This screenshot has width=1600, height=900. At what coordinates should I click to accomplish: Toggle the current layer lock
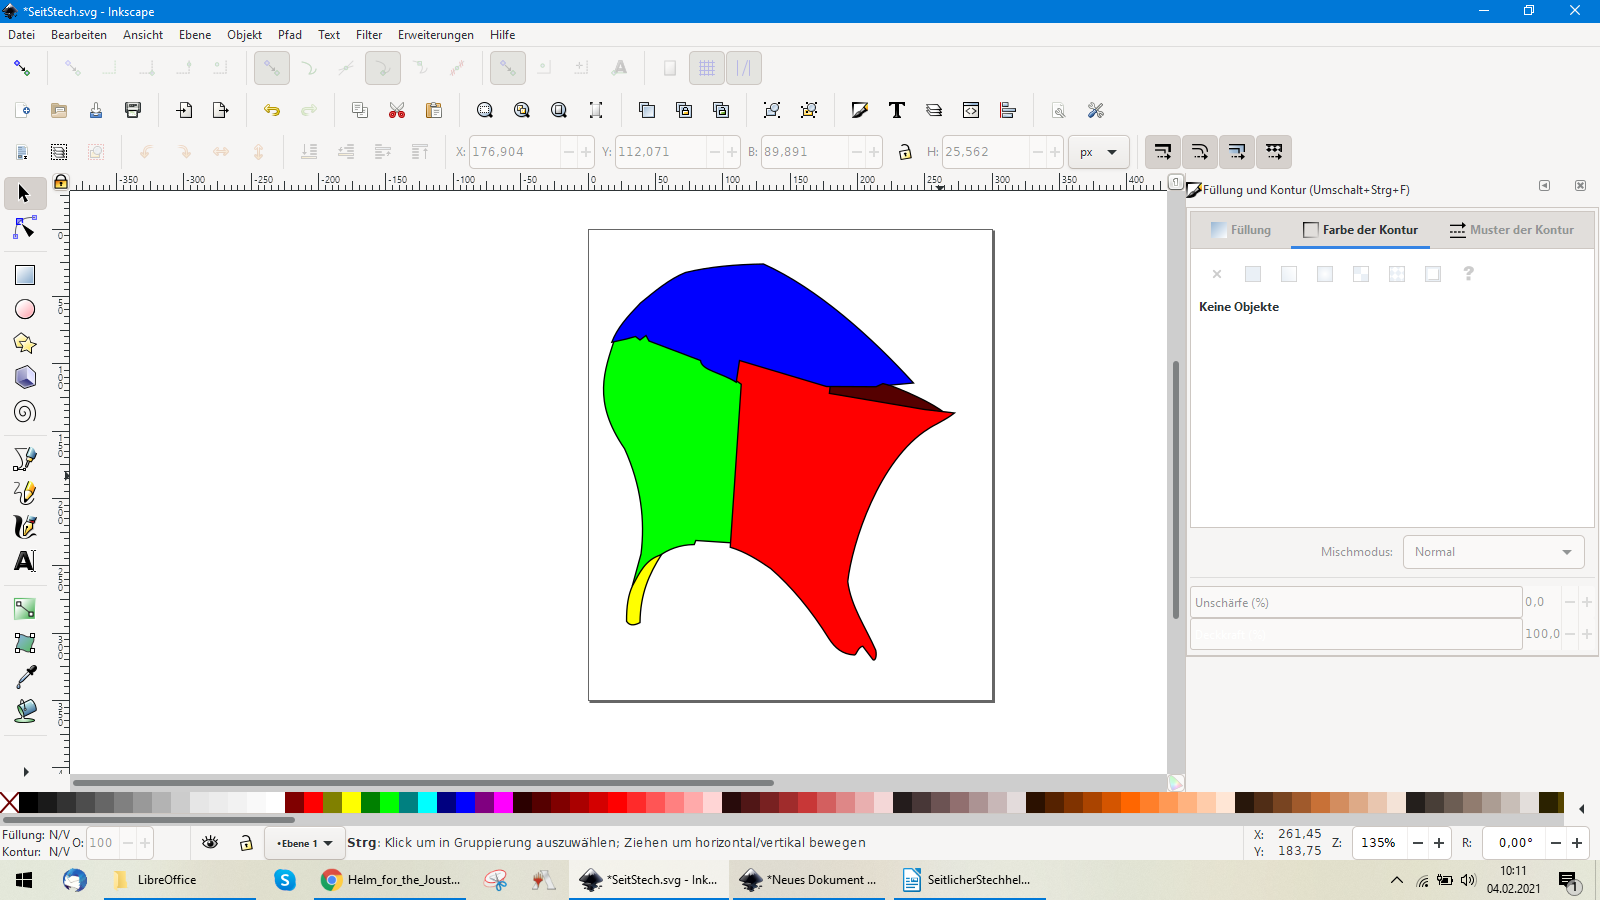(246, 843)
